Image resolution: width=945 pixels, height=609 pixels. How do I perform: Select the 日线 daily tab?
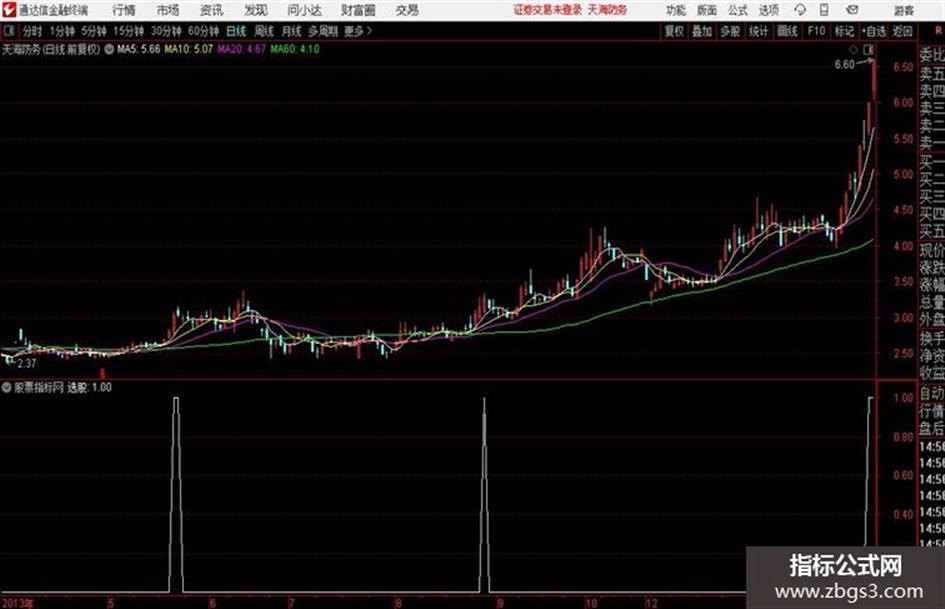point(236,31)
